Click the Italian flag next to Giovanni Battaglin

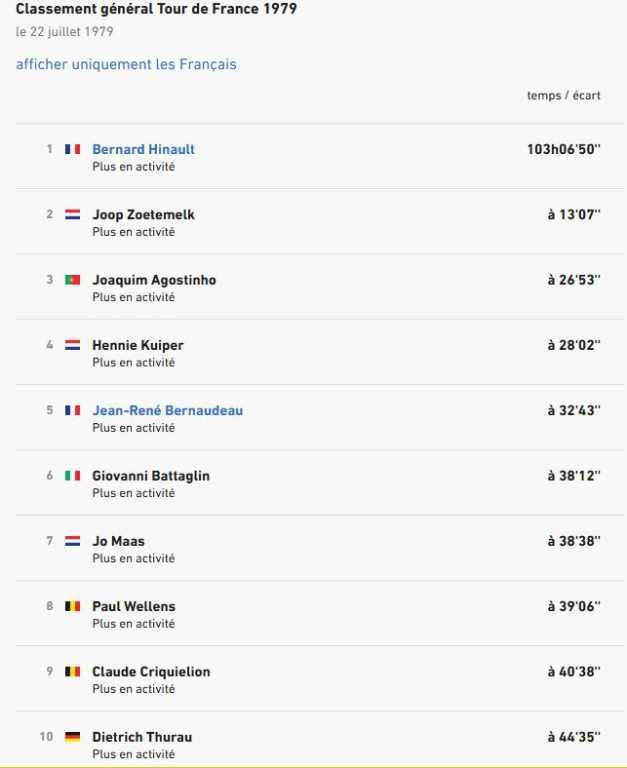[72, 476]
